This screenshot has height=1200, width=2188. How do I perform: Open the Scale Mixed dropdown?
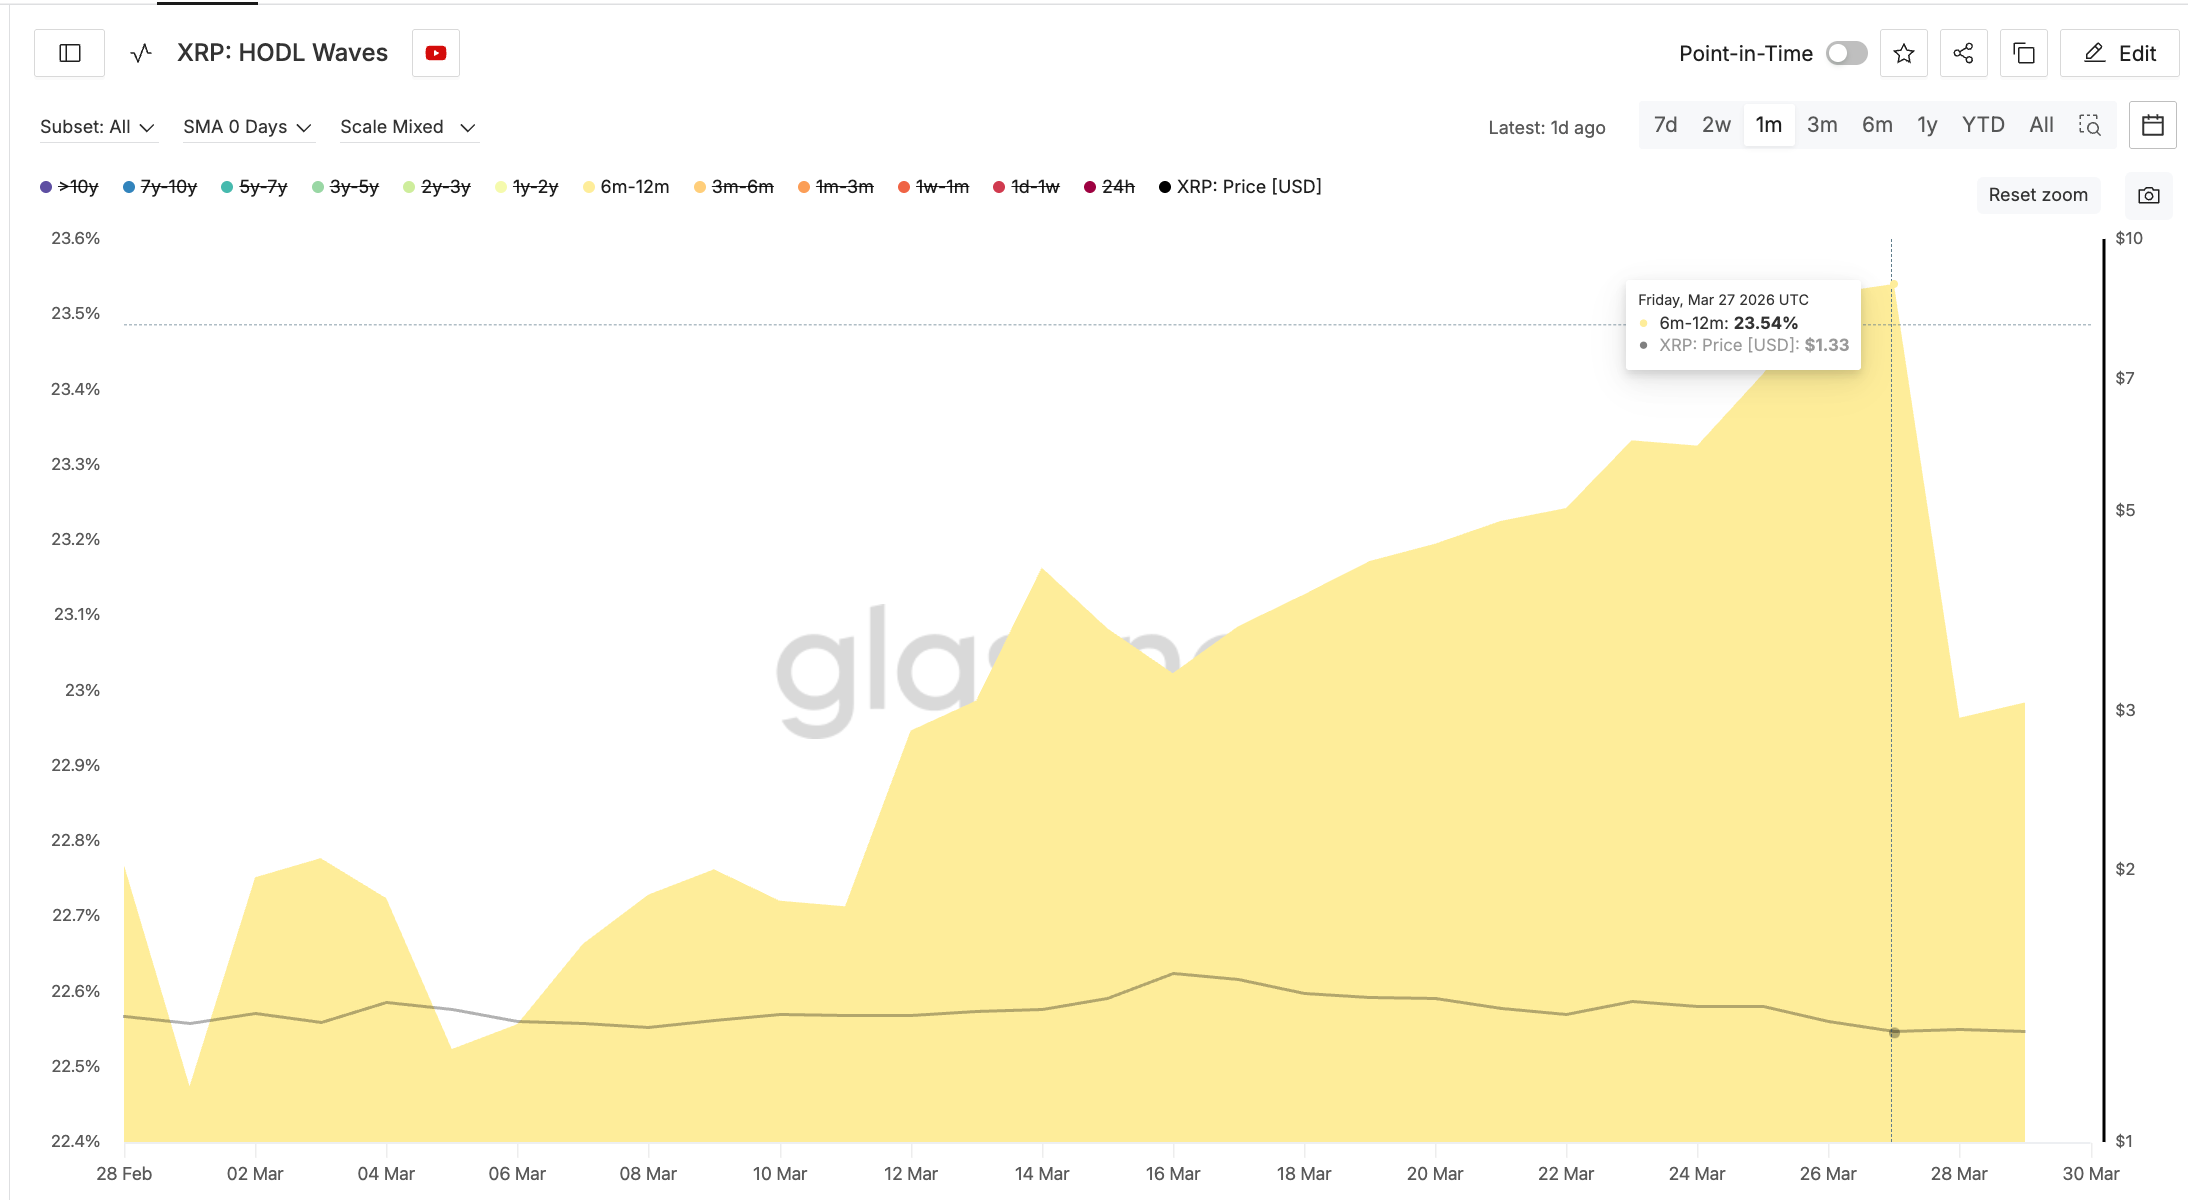[x=407, y=127]
